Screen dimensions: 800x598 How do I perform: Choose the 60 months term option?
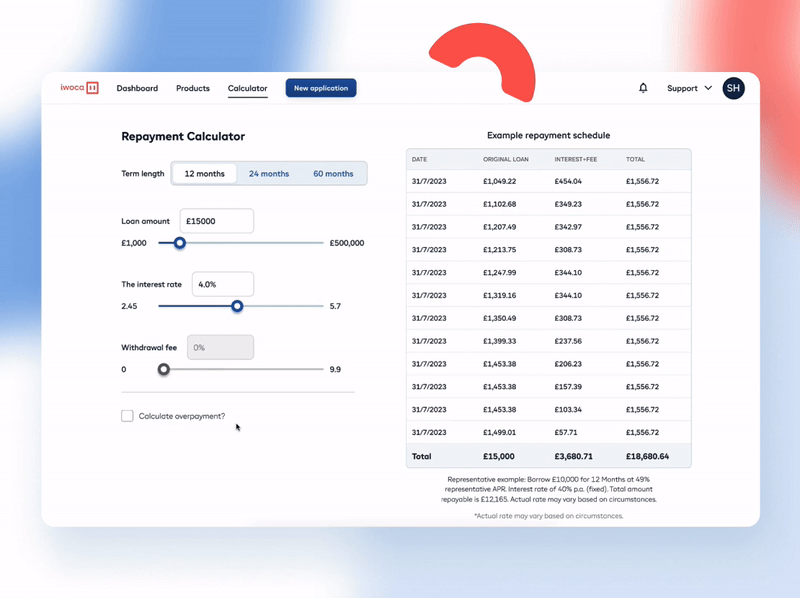[x=333, y=173]
